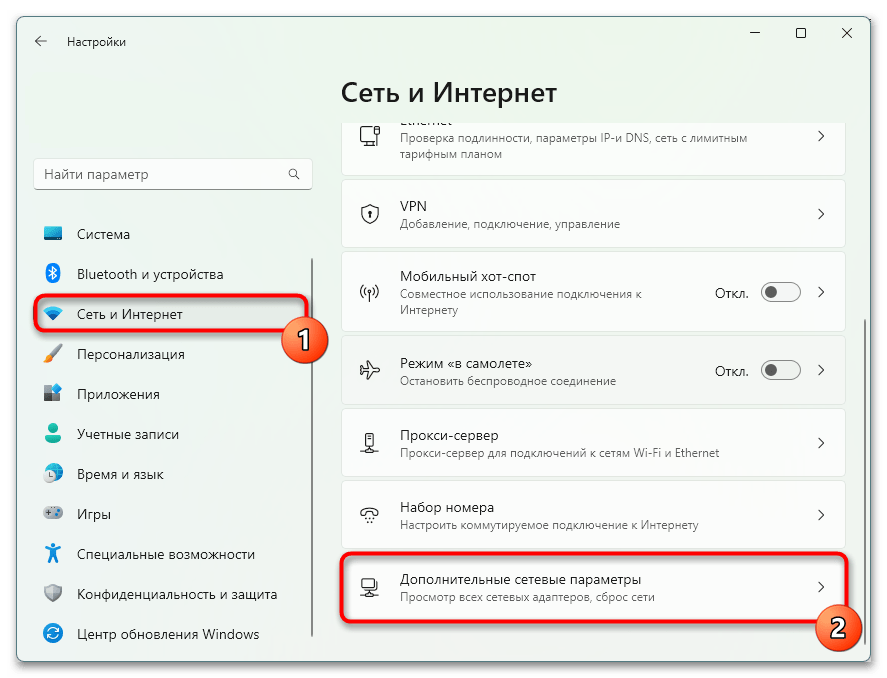Click the globe clock icon for Время и язык
Screen dimensions: 887x678
tap(53, 474)
